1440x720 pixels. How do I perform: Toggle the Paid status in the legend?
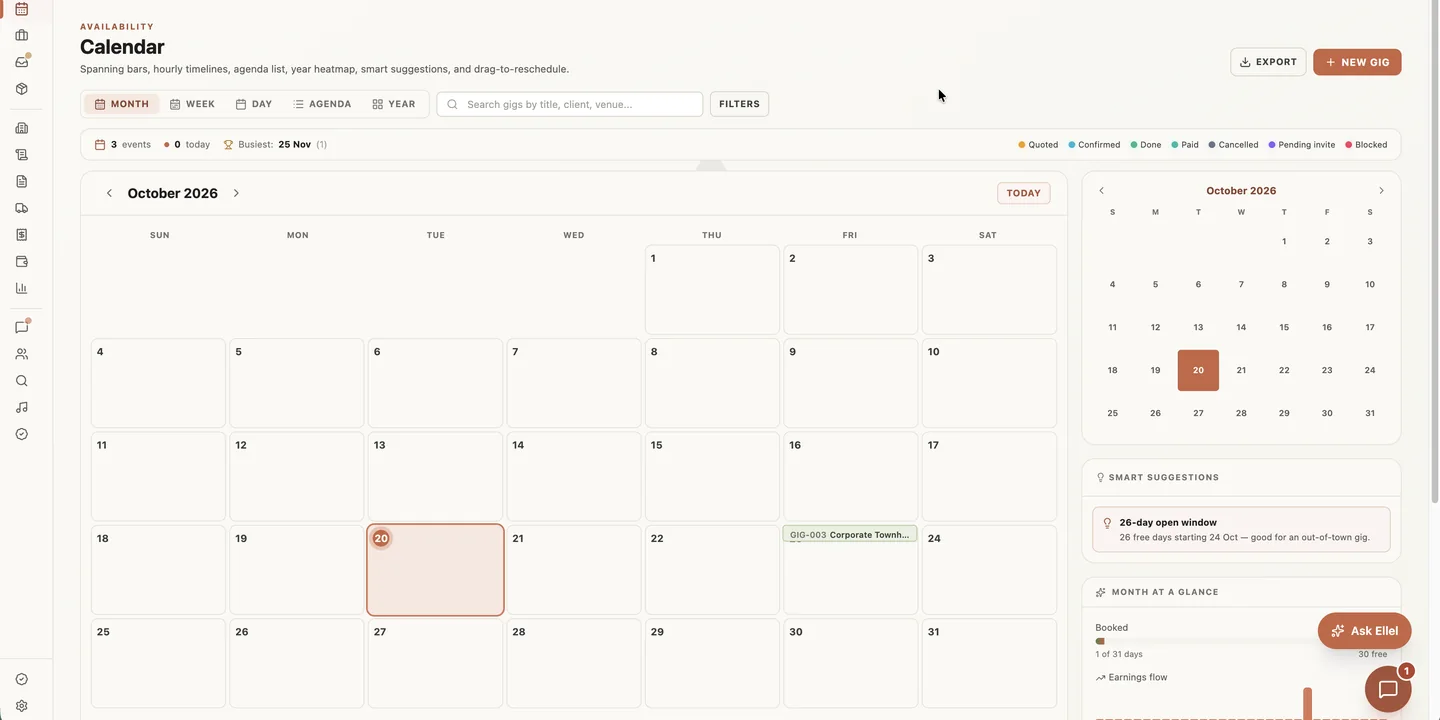click(1185, 145)
